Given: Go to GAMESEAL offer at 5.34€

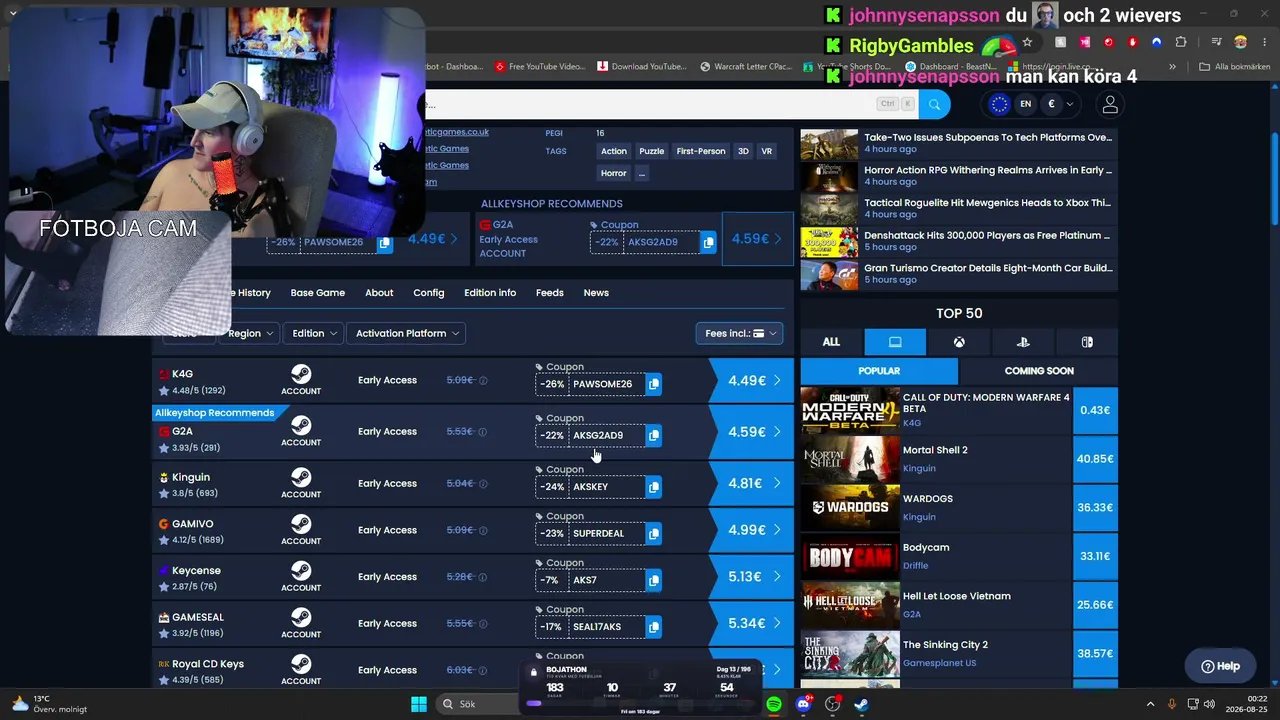Looking at the screenshot, I should 752,624.
